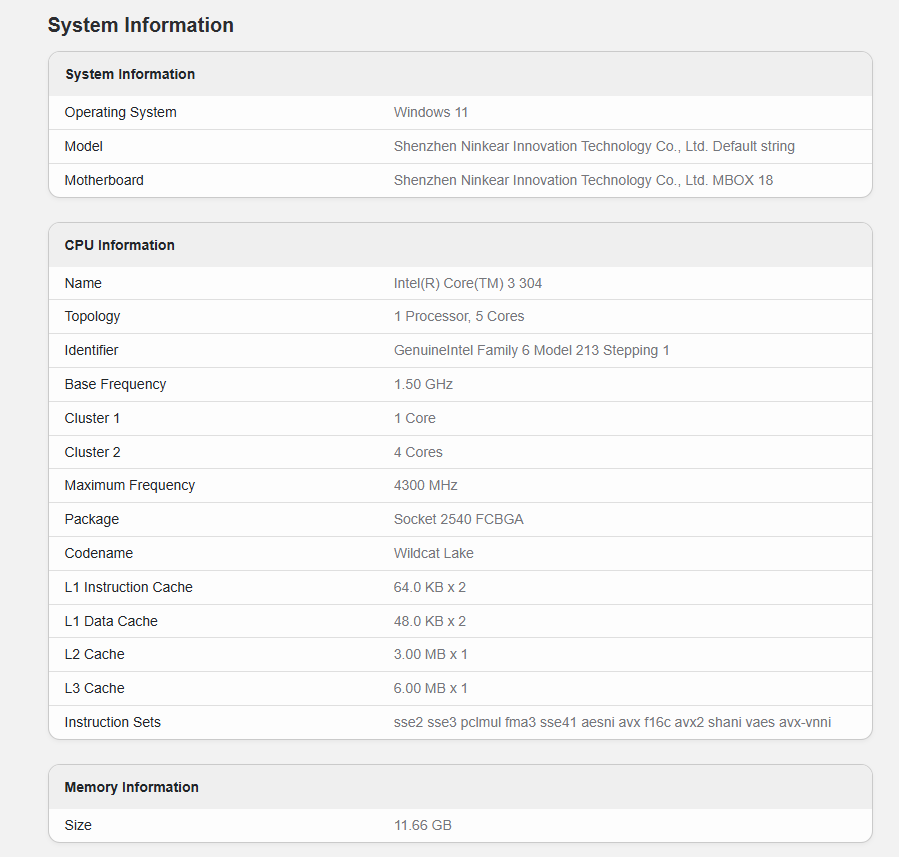Click the L1 Instruction Cache row label
This screenshot has width=899, height=857.
[128, 587]
